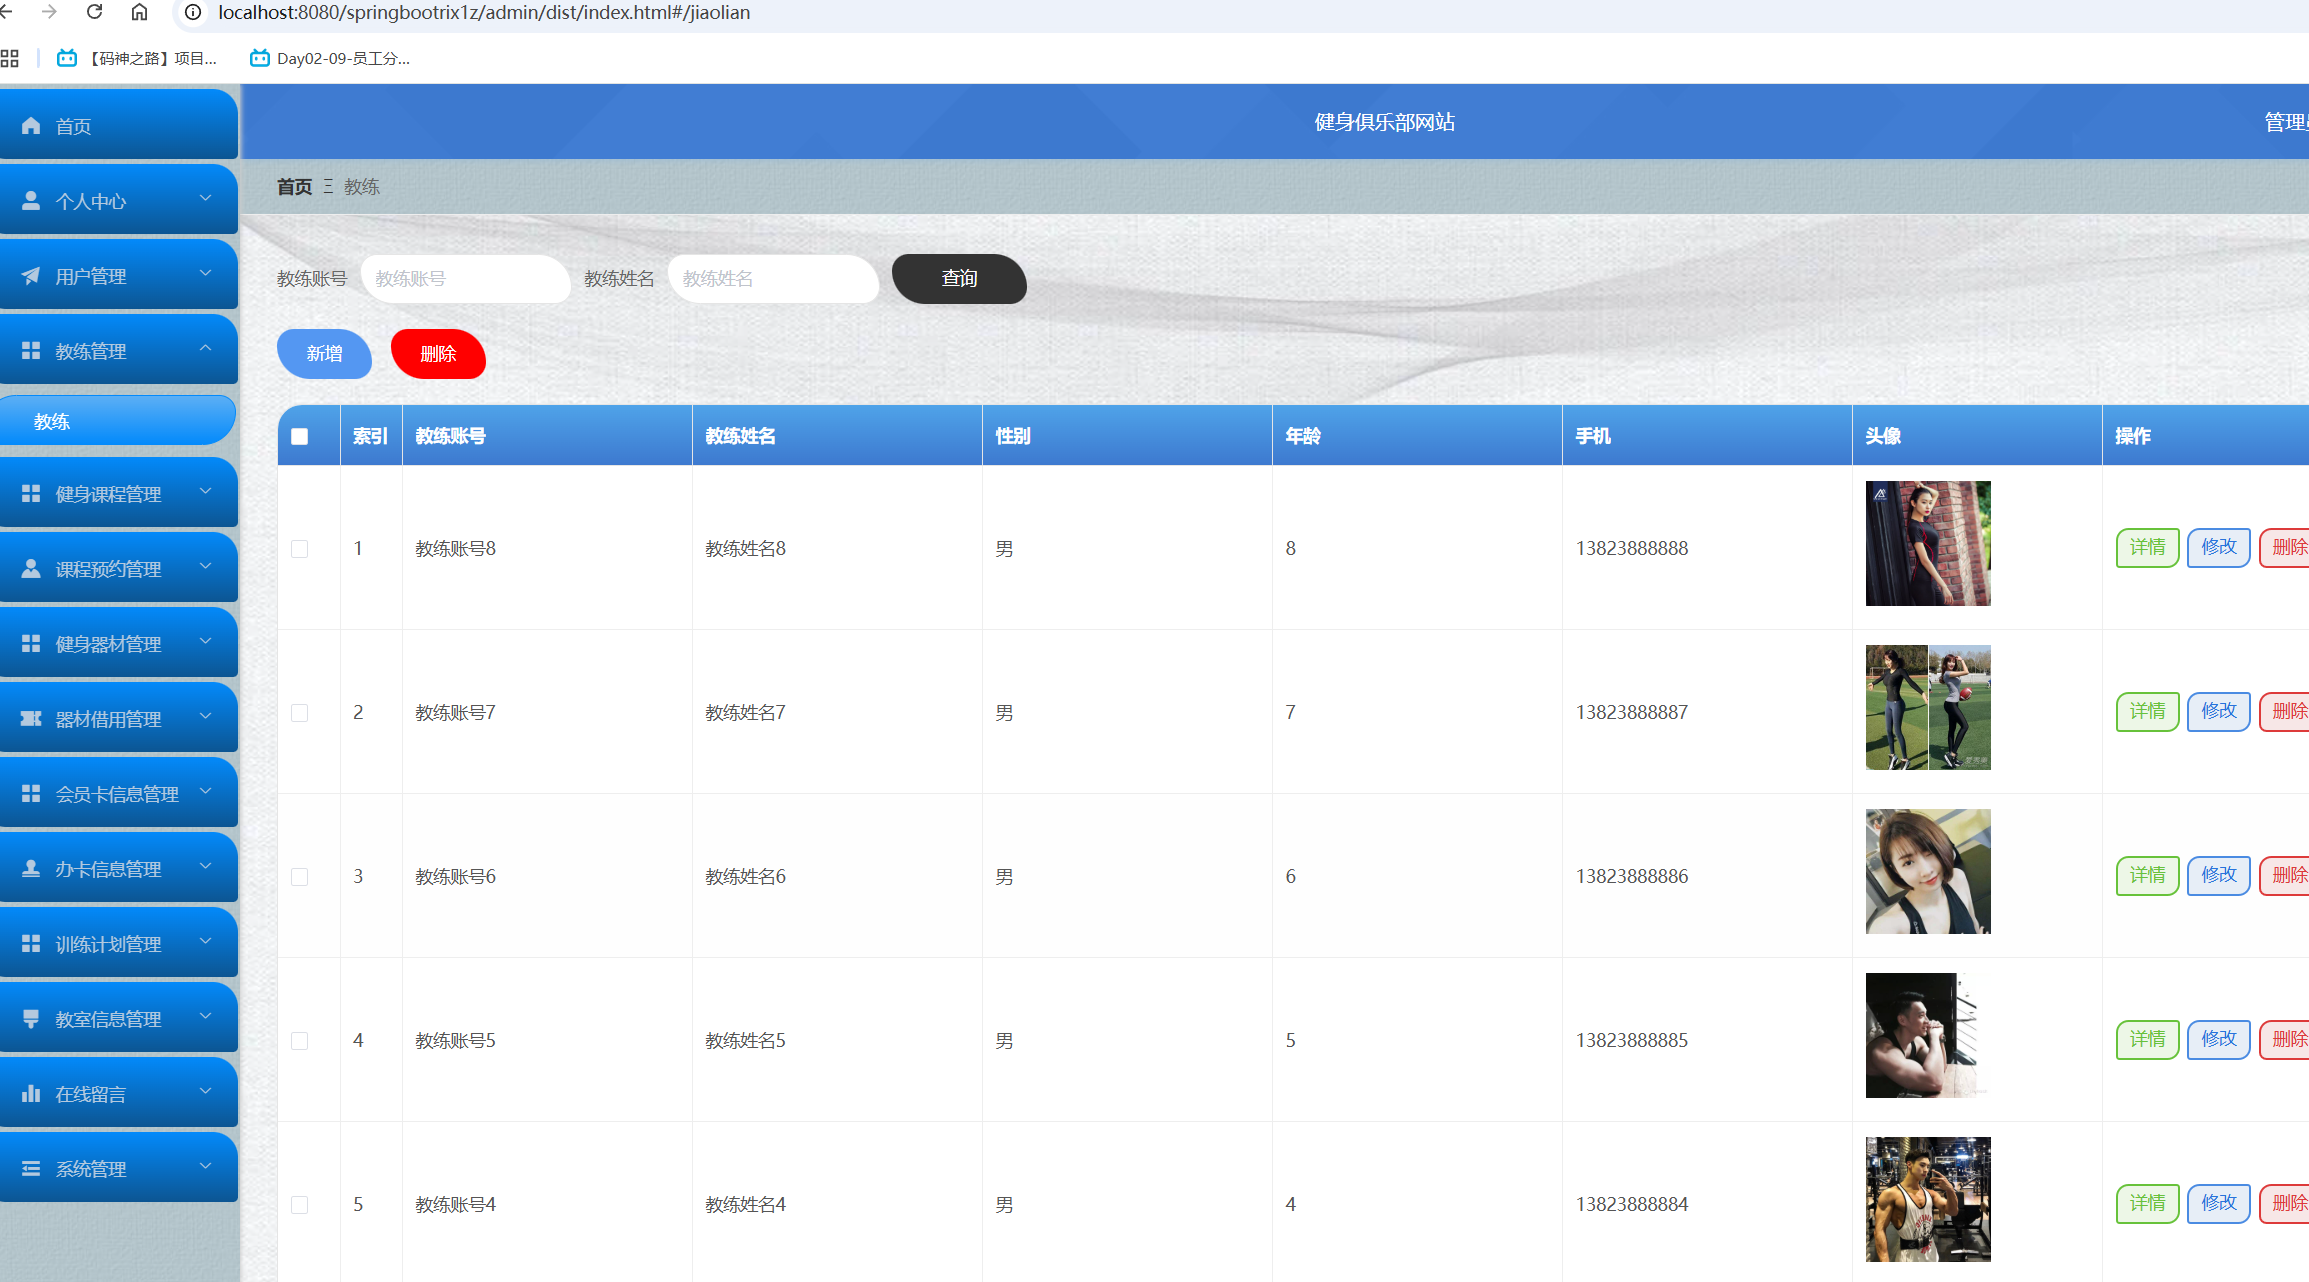Viewport: 2309px width, 1282px height.
Task: Click the grid icon beside 会员卡信息管理
Action: tap(31, 794)
